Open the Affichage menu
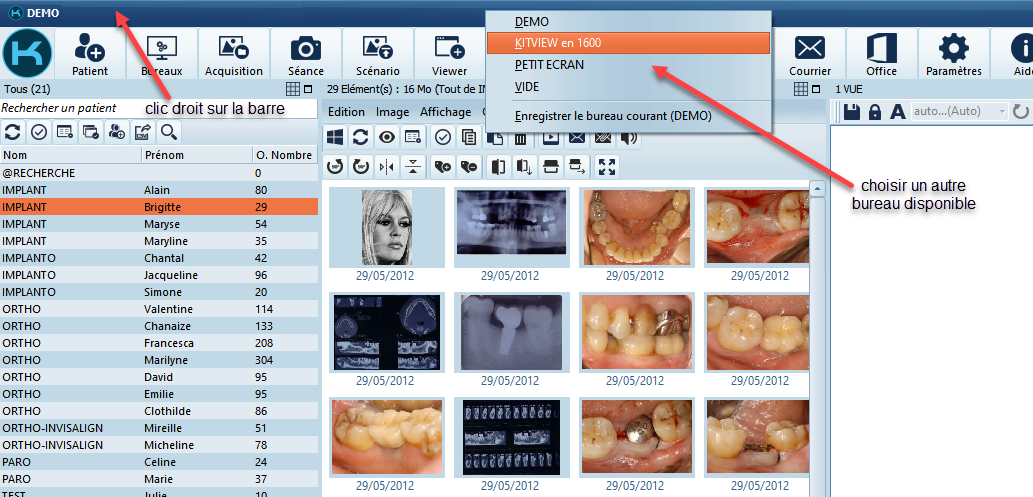The width and height of the screenshot is (1033, 497). pyautogui.click(x=445, y=112)
